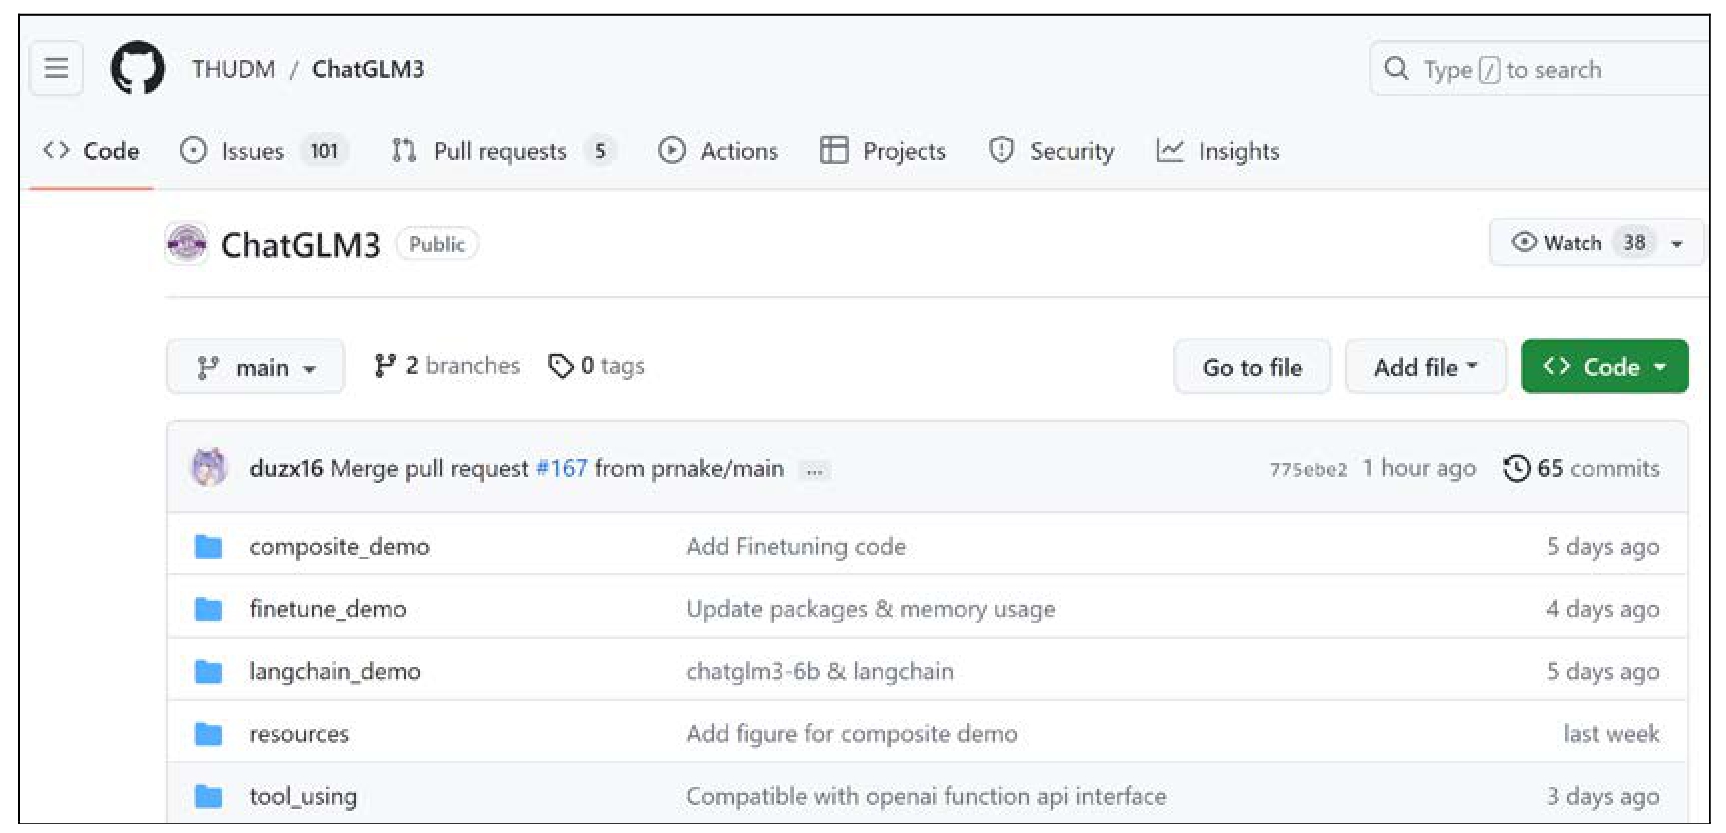
Task: Open the Insights tab
Action: (1218, 151)
